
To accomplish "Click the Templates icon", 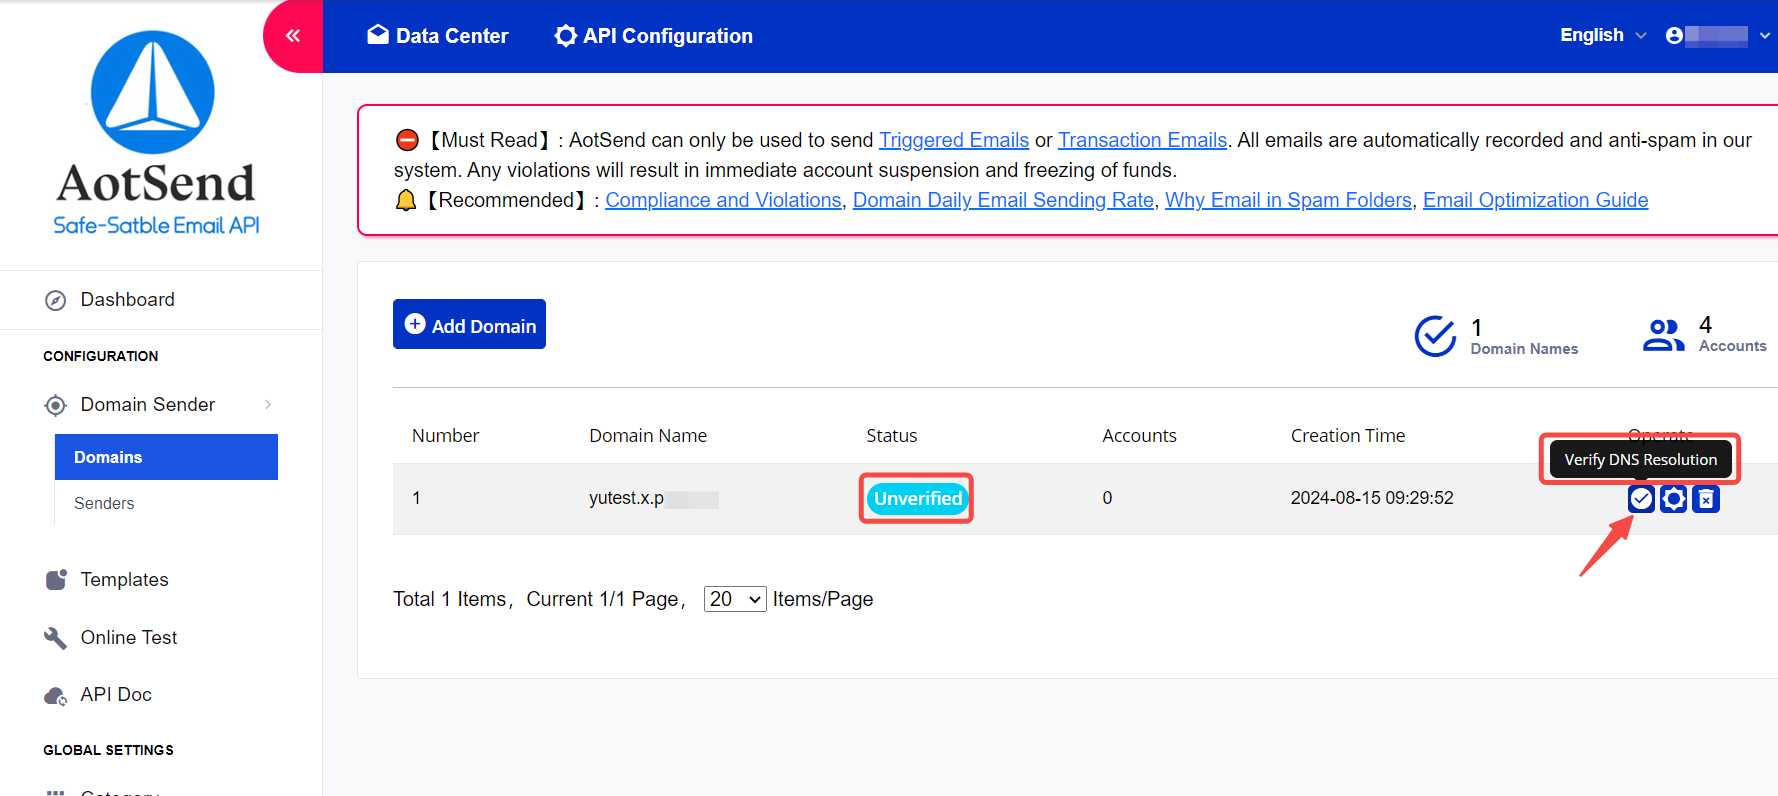I will pos(56,580).
